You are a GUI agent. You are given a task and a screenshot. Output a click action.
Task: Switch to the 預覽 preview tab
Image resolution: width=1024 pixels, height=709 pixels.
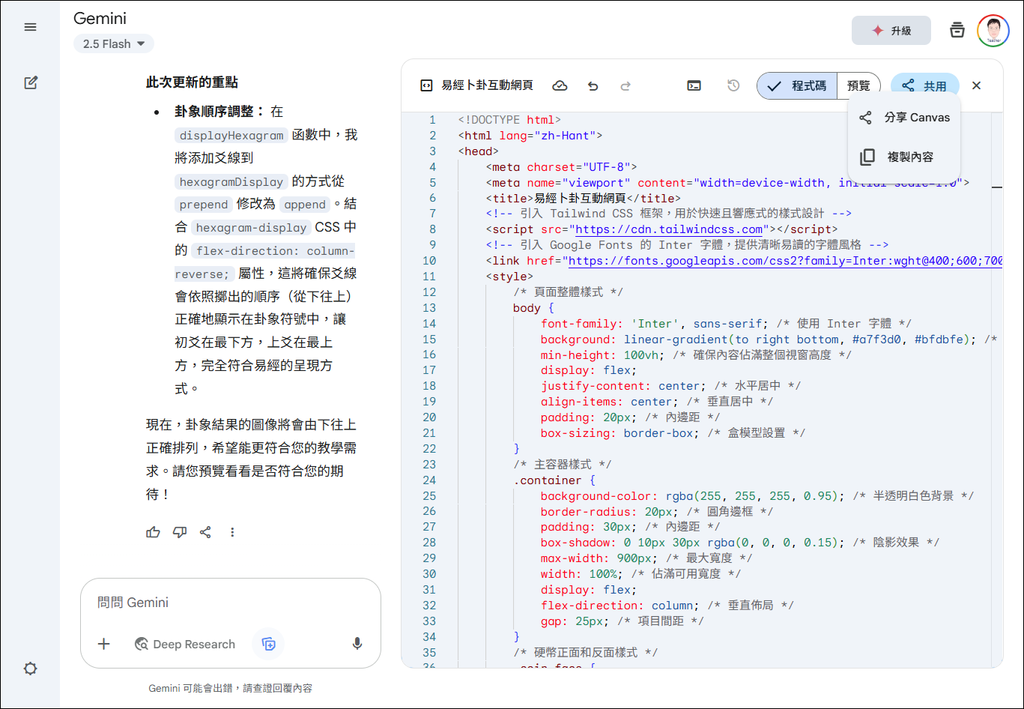click(x=859, y=86)
